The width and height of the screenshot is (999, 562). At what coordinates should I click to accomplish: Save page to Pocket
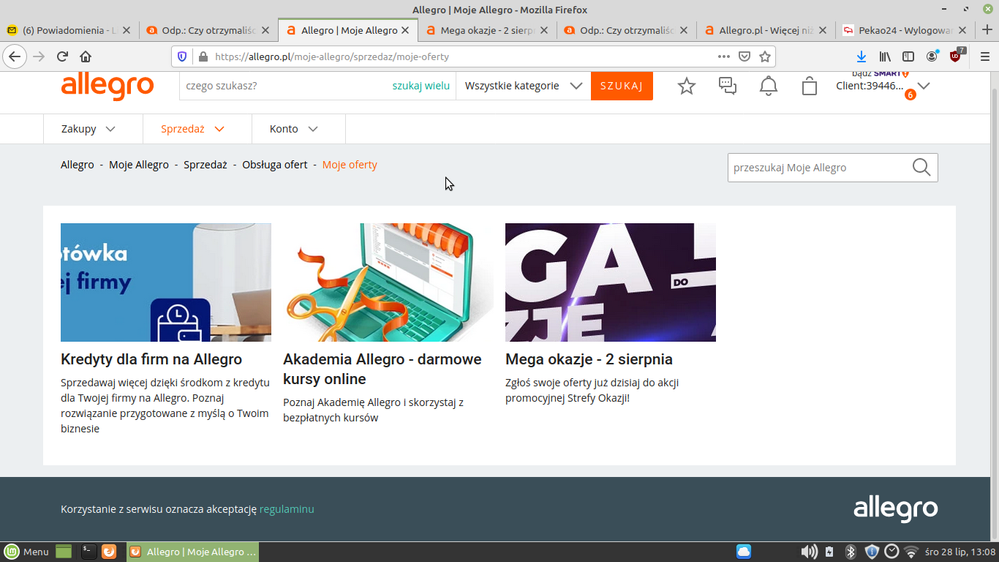coord(744,57)
